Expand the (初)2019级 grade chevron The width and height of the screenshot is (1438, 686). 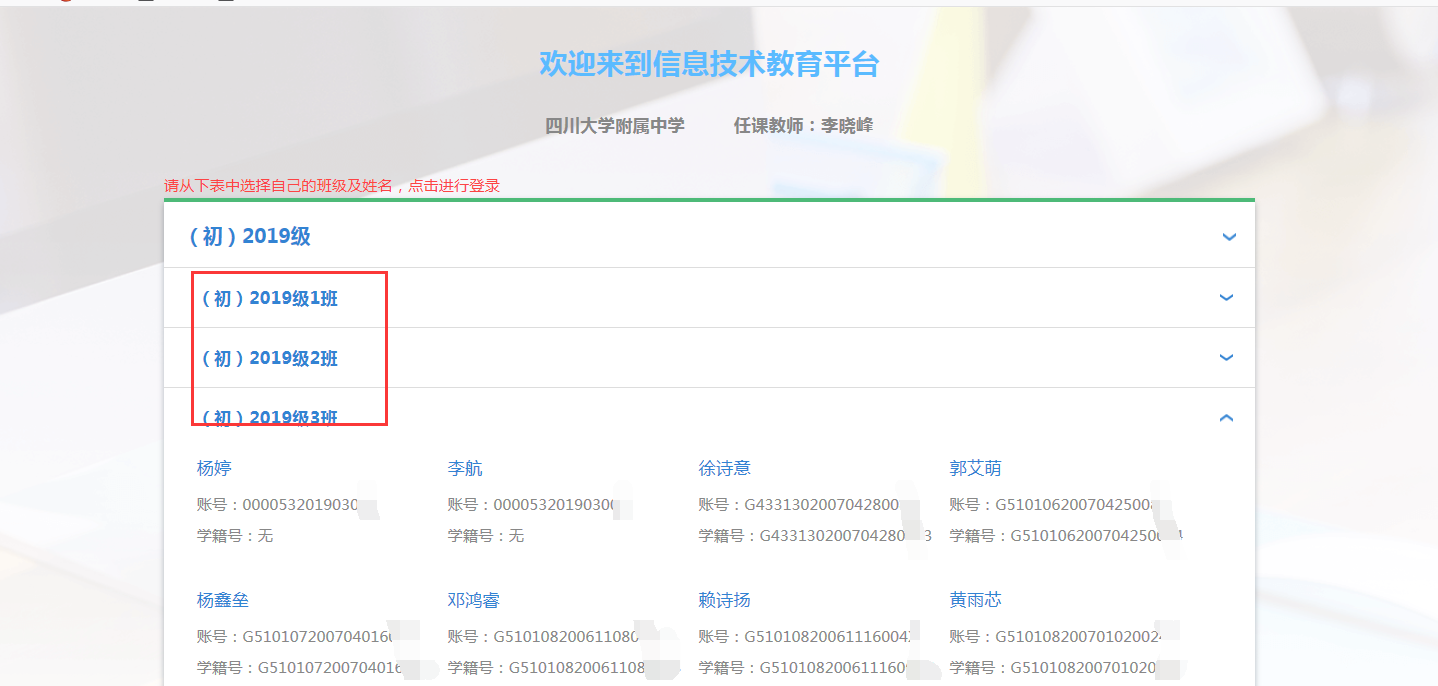(x=1229, y=237)
